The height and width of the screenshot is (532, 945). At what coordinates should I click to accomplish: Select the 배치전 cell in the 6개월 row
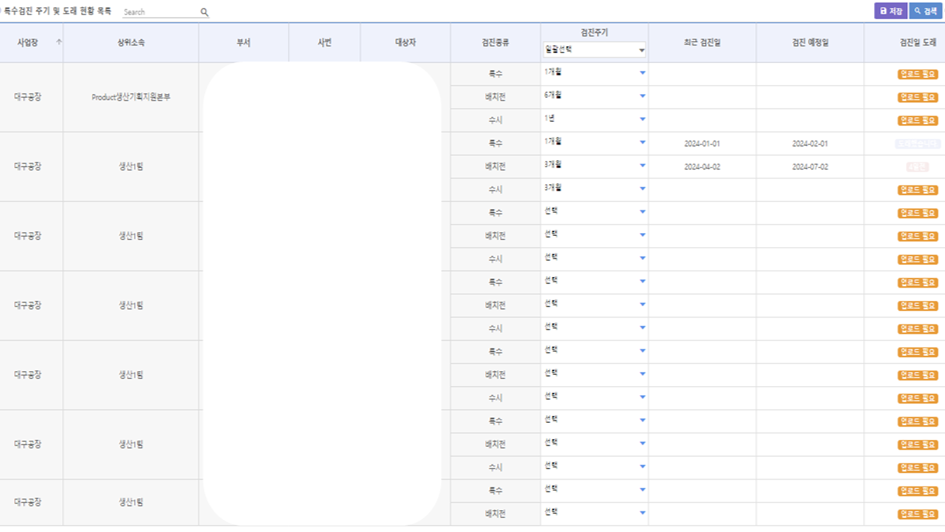tap(495, 97)
